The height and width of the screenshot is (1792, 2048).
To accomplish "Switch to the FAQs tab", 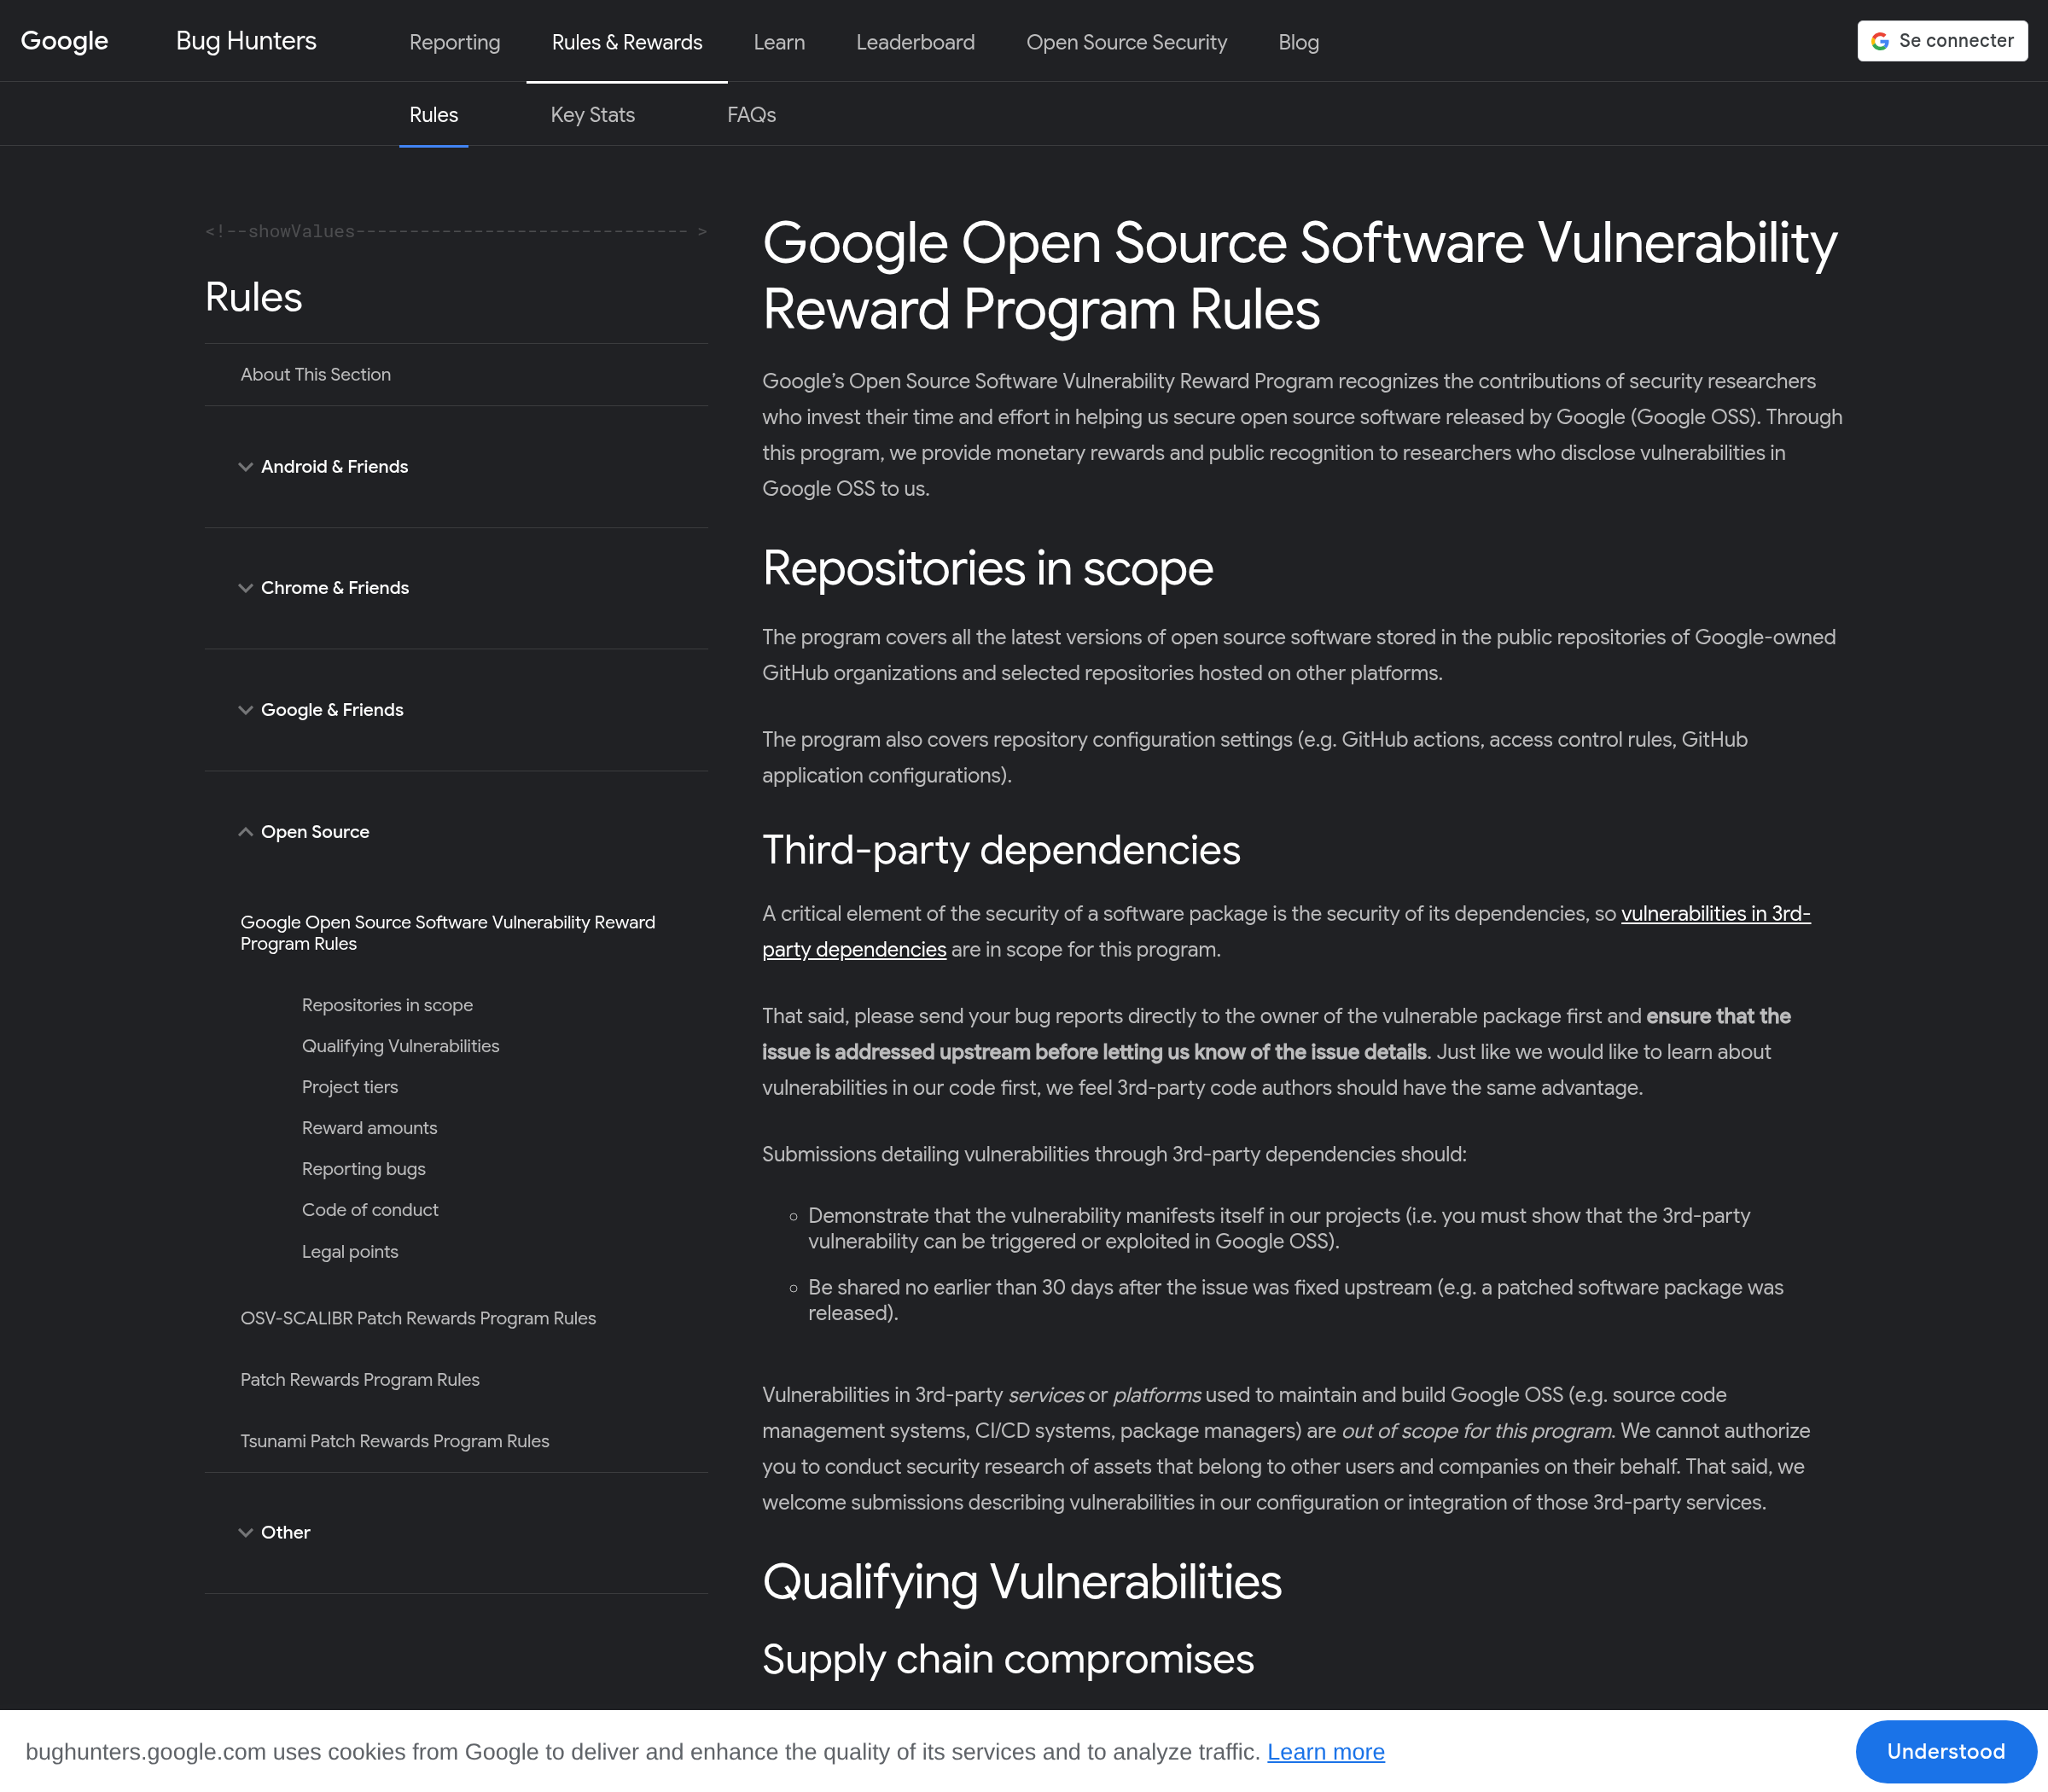I will 751,115.
